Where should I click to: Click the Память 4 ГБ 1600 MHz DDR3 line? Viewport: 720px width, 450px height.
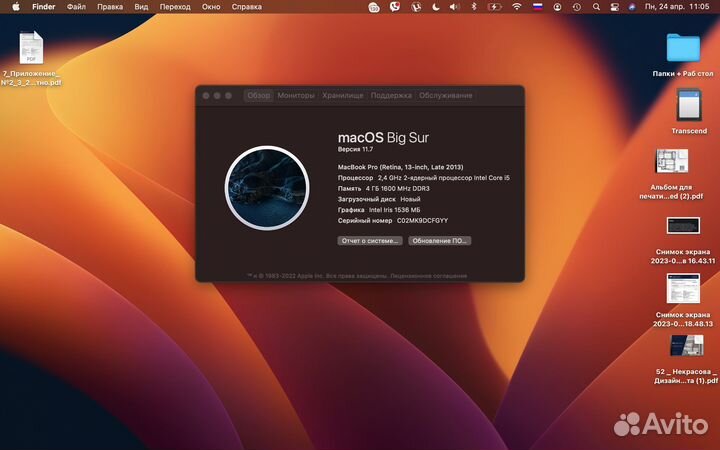384,188
